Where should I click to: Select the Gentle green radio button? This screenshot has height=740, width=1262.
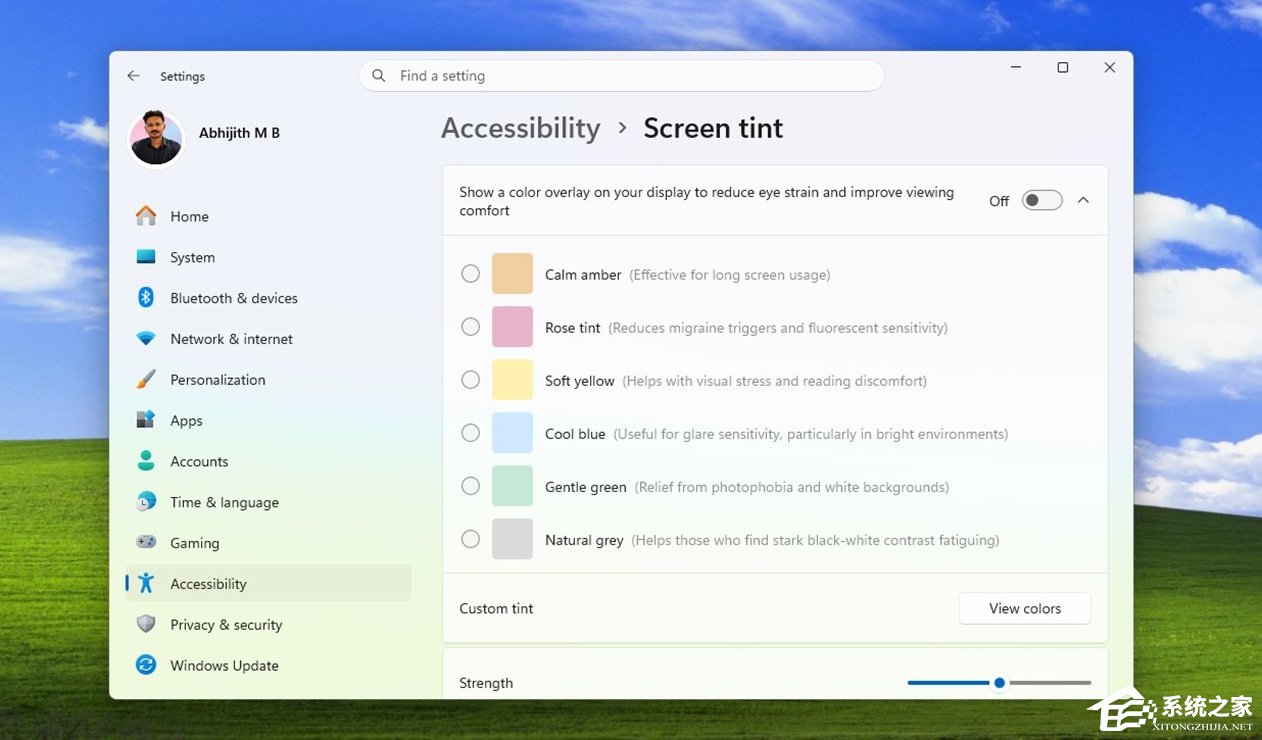pos(470,486)
